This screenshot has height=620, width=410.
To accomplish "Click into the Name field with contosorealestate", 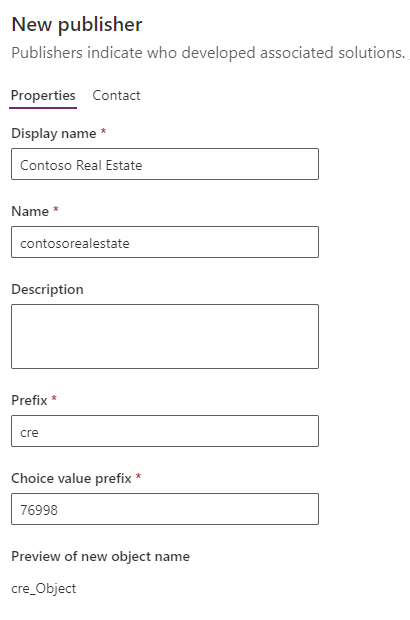I will point(165,242).
